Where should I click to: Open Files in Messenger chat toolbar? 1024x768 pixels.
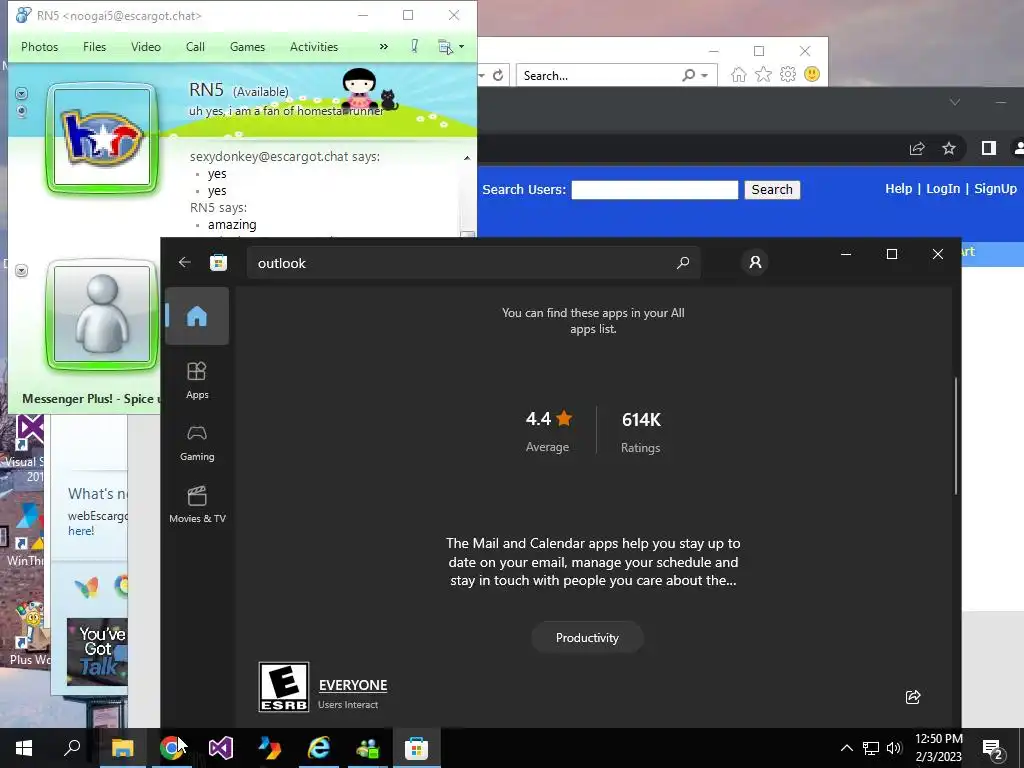tap(94, 47)
